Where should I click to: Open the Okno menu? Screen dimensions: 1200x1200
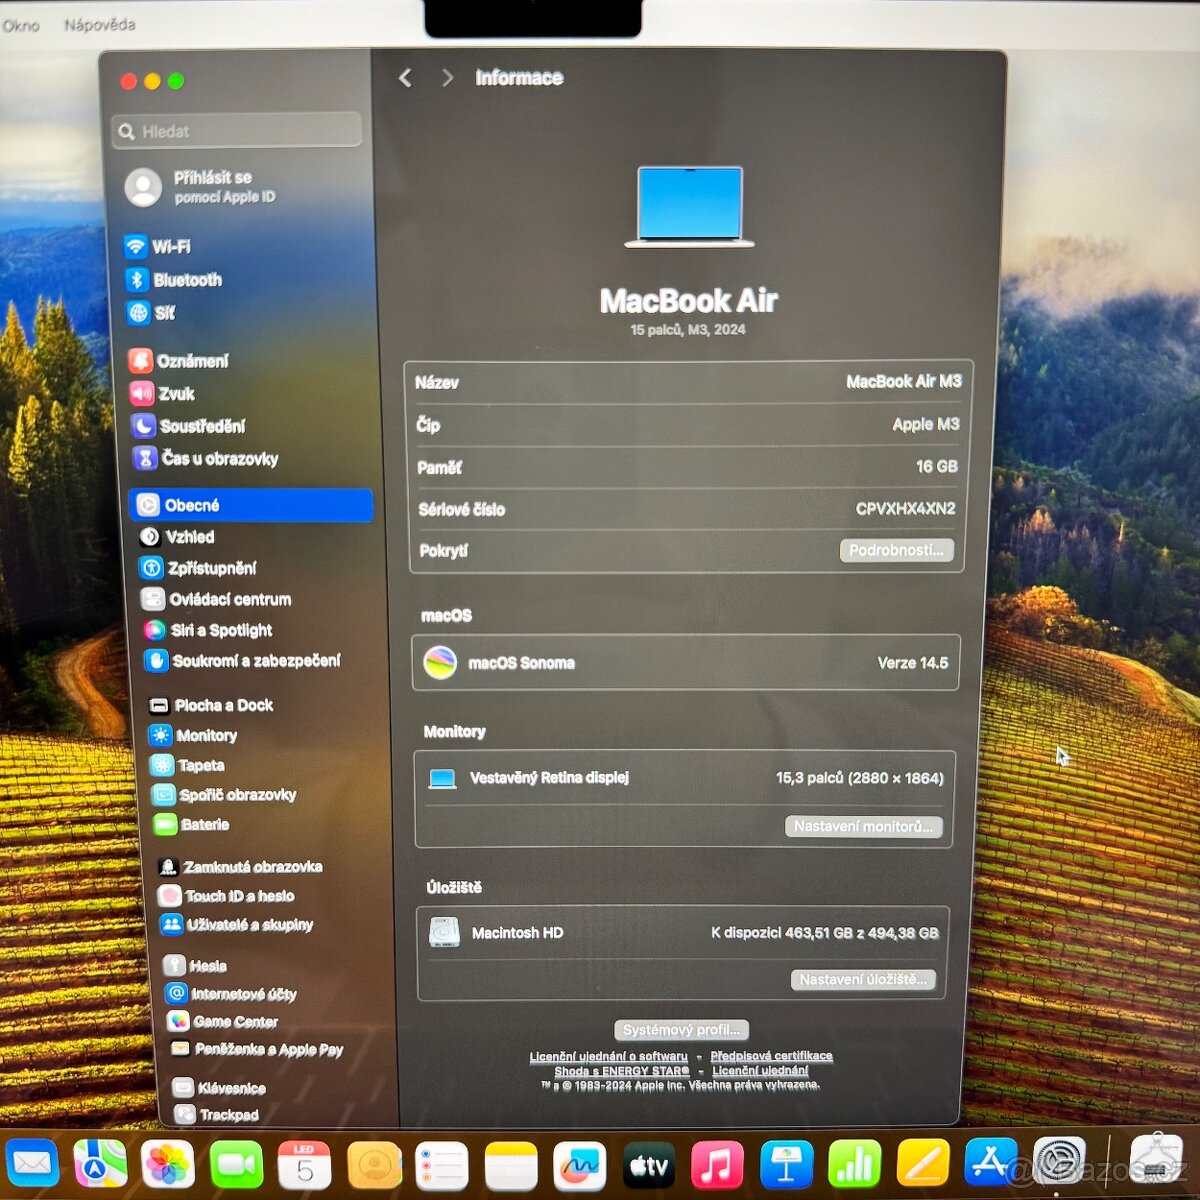point(20,25)
